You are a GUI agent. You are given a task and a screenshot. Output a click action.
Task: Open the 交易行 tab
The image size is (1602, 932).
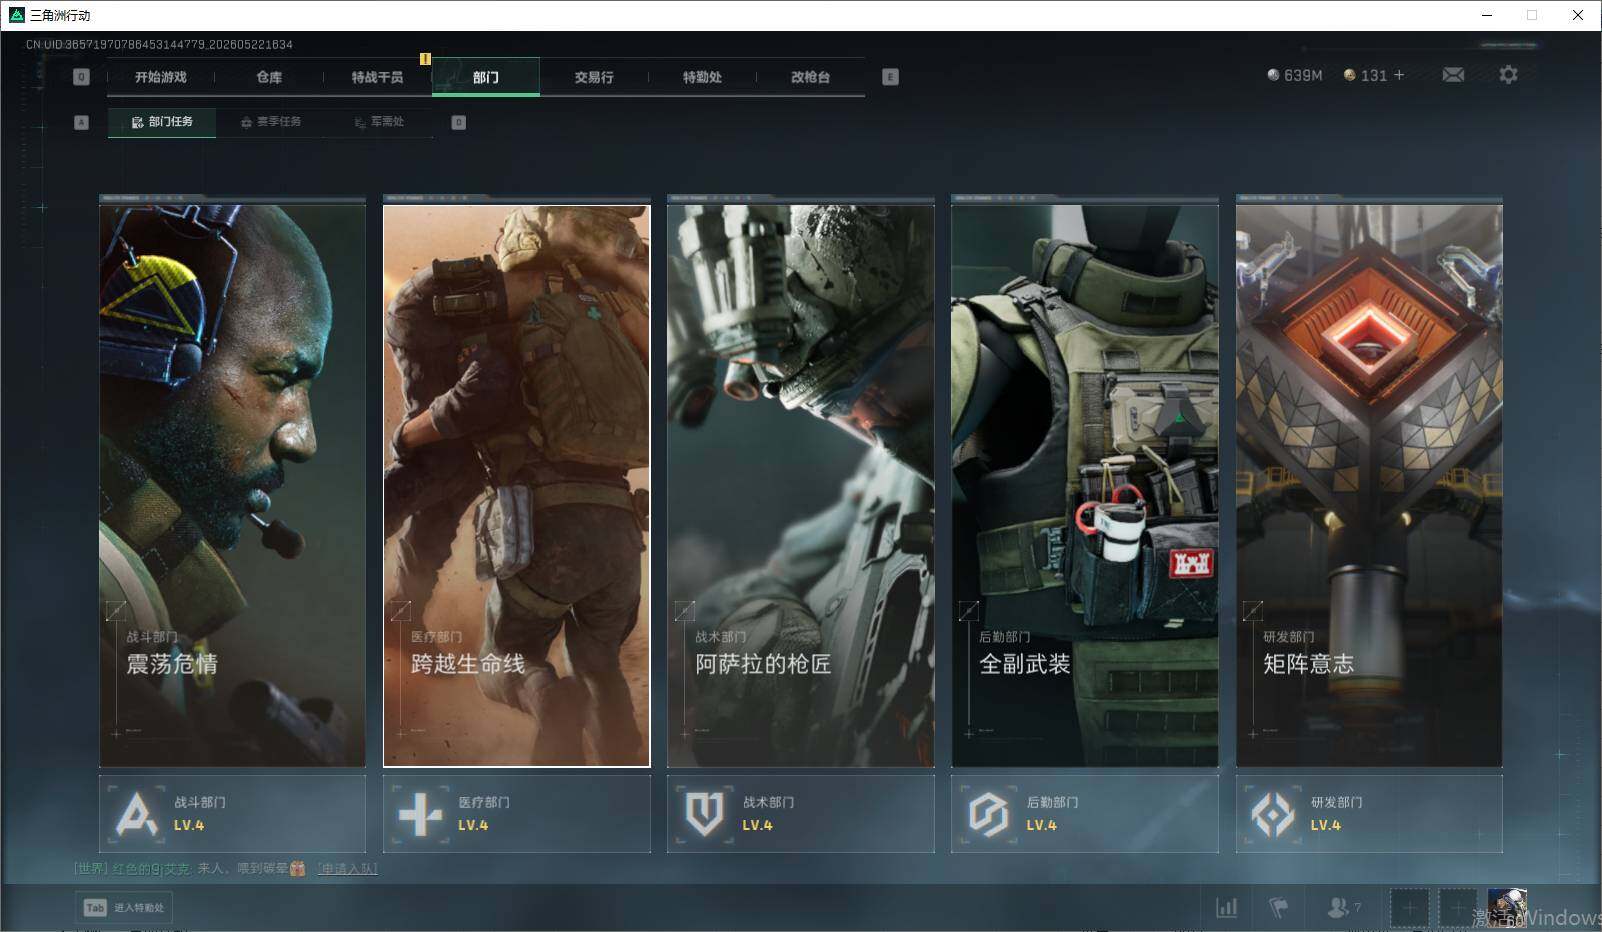click(594, 77)
